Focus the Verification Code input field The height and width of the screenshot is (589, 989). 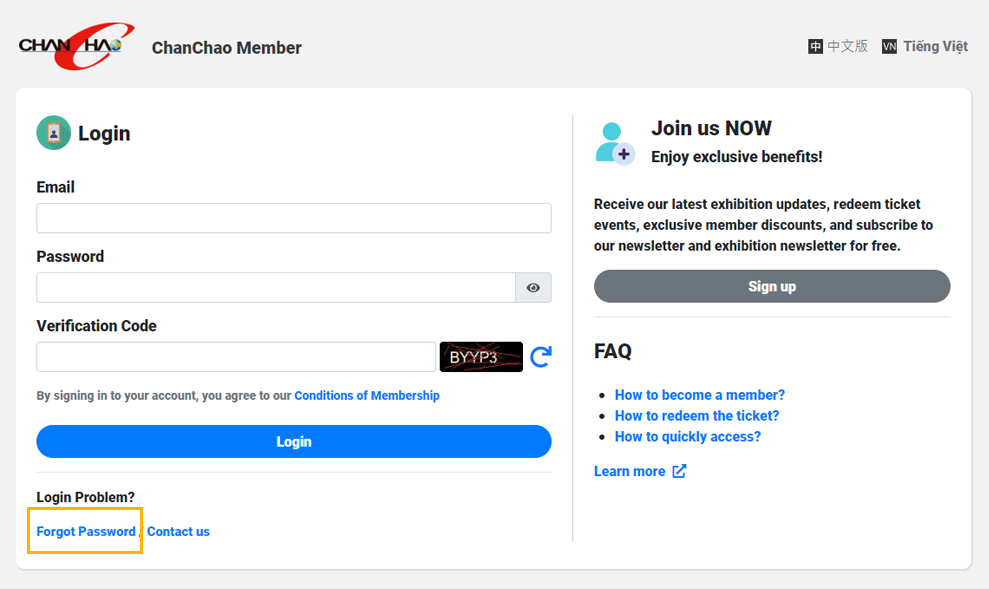coord(236,357)
